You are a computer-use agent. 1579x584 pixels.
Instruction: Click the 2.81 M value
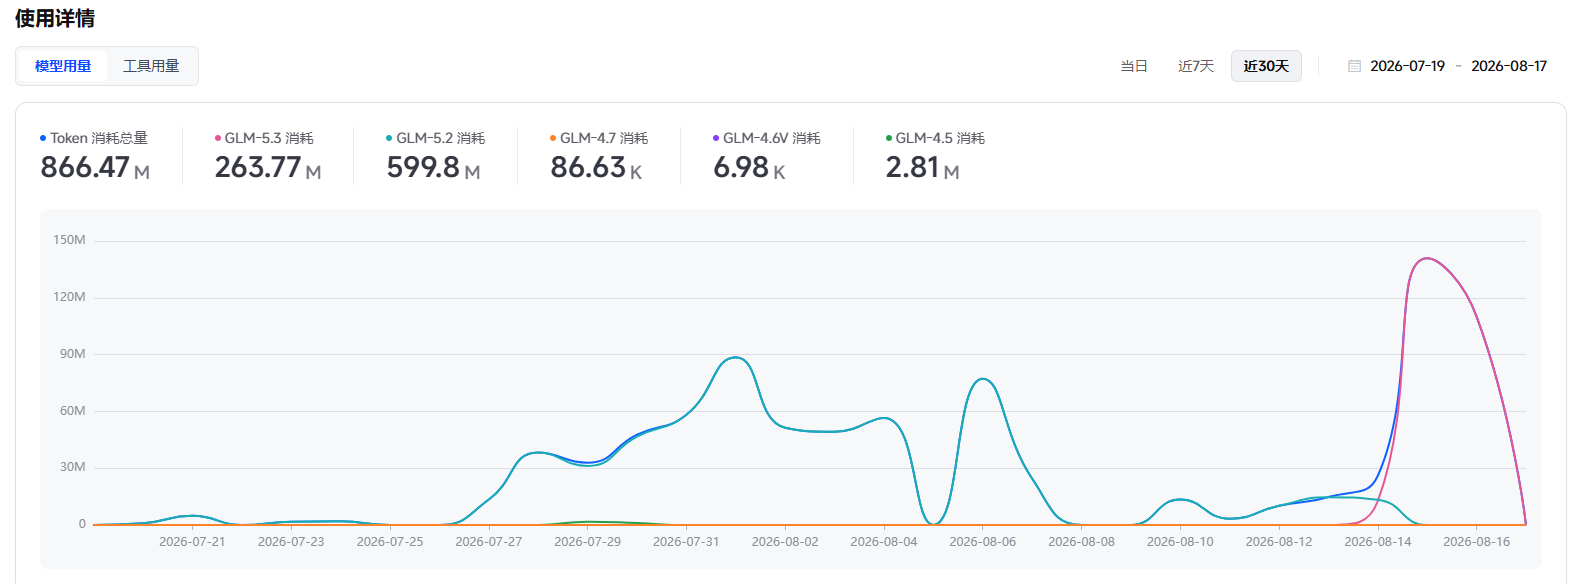[x=922, y=167]
